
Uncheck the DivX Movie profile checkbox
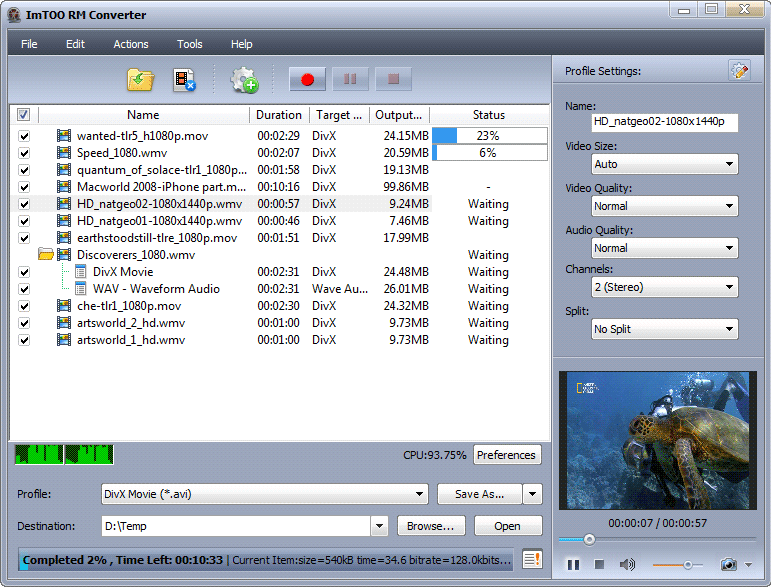24,272
